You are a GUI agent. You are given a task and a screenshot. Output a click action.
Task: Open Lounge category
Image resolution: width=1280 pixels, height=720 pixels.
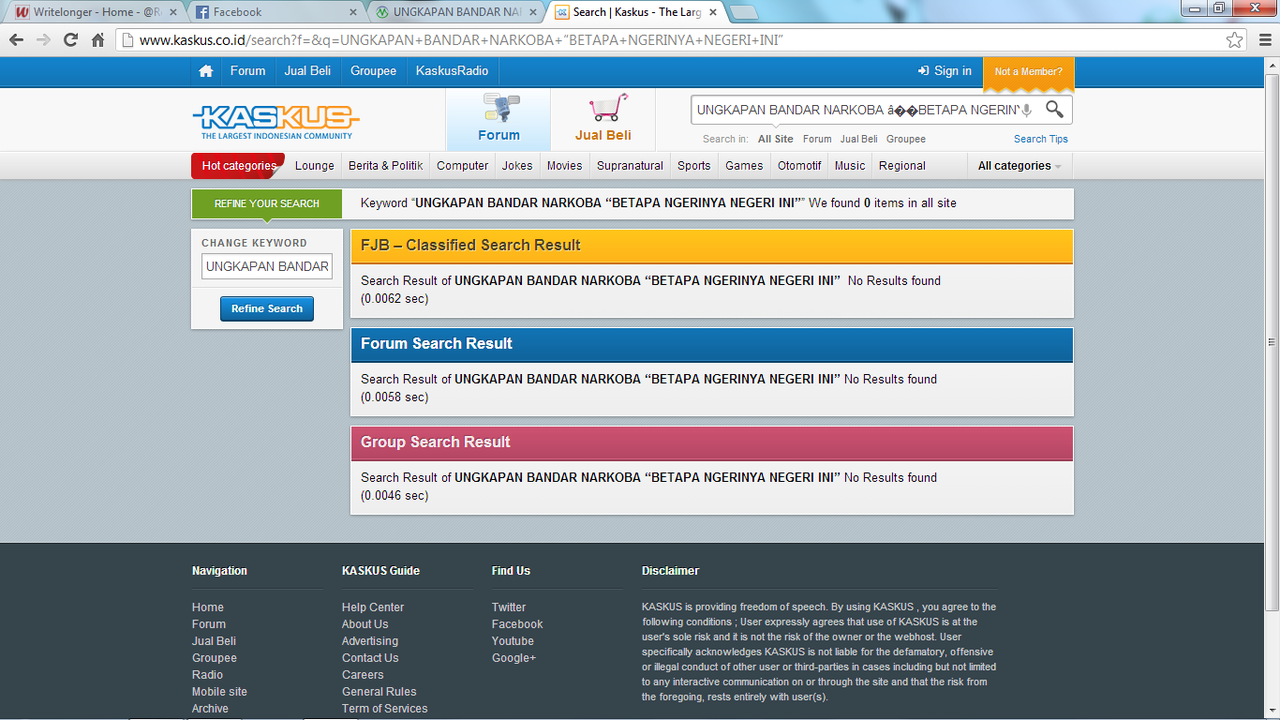[314, 166]
